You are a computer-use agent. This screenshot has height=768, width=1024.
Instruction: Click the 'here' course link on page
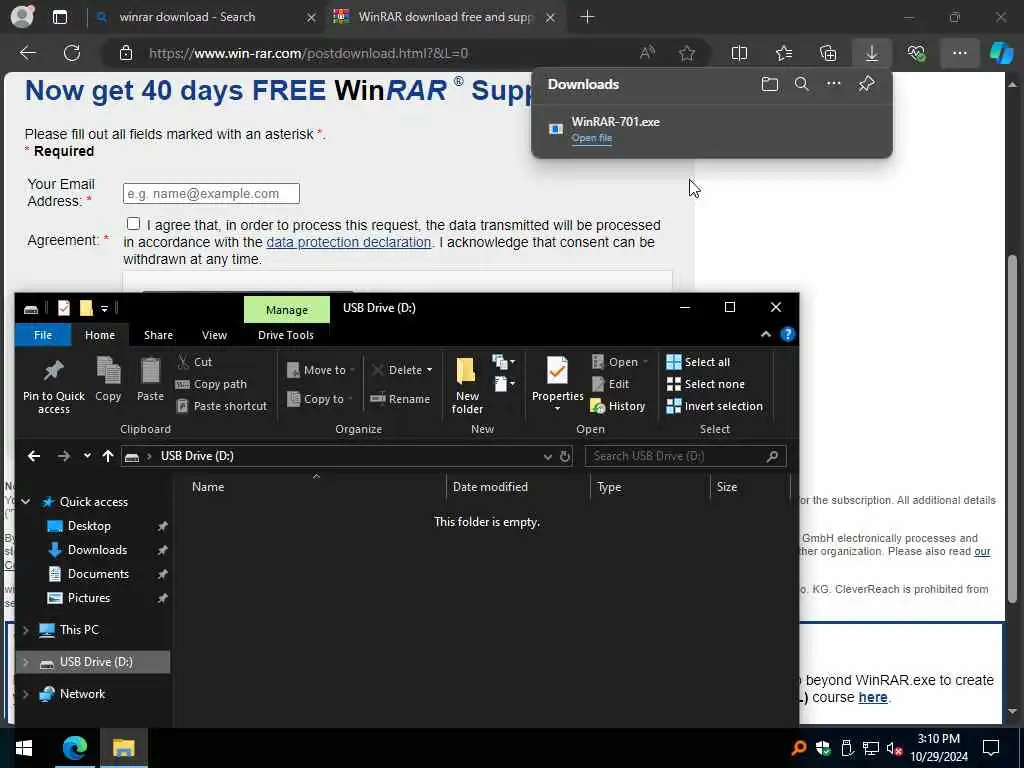[872, 697]
